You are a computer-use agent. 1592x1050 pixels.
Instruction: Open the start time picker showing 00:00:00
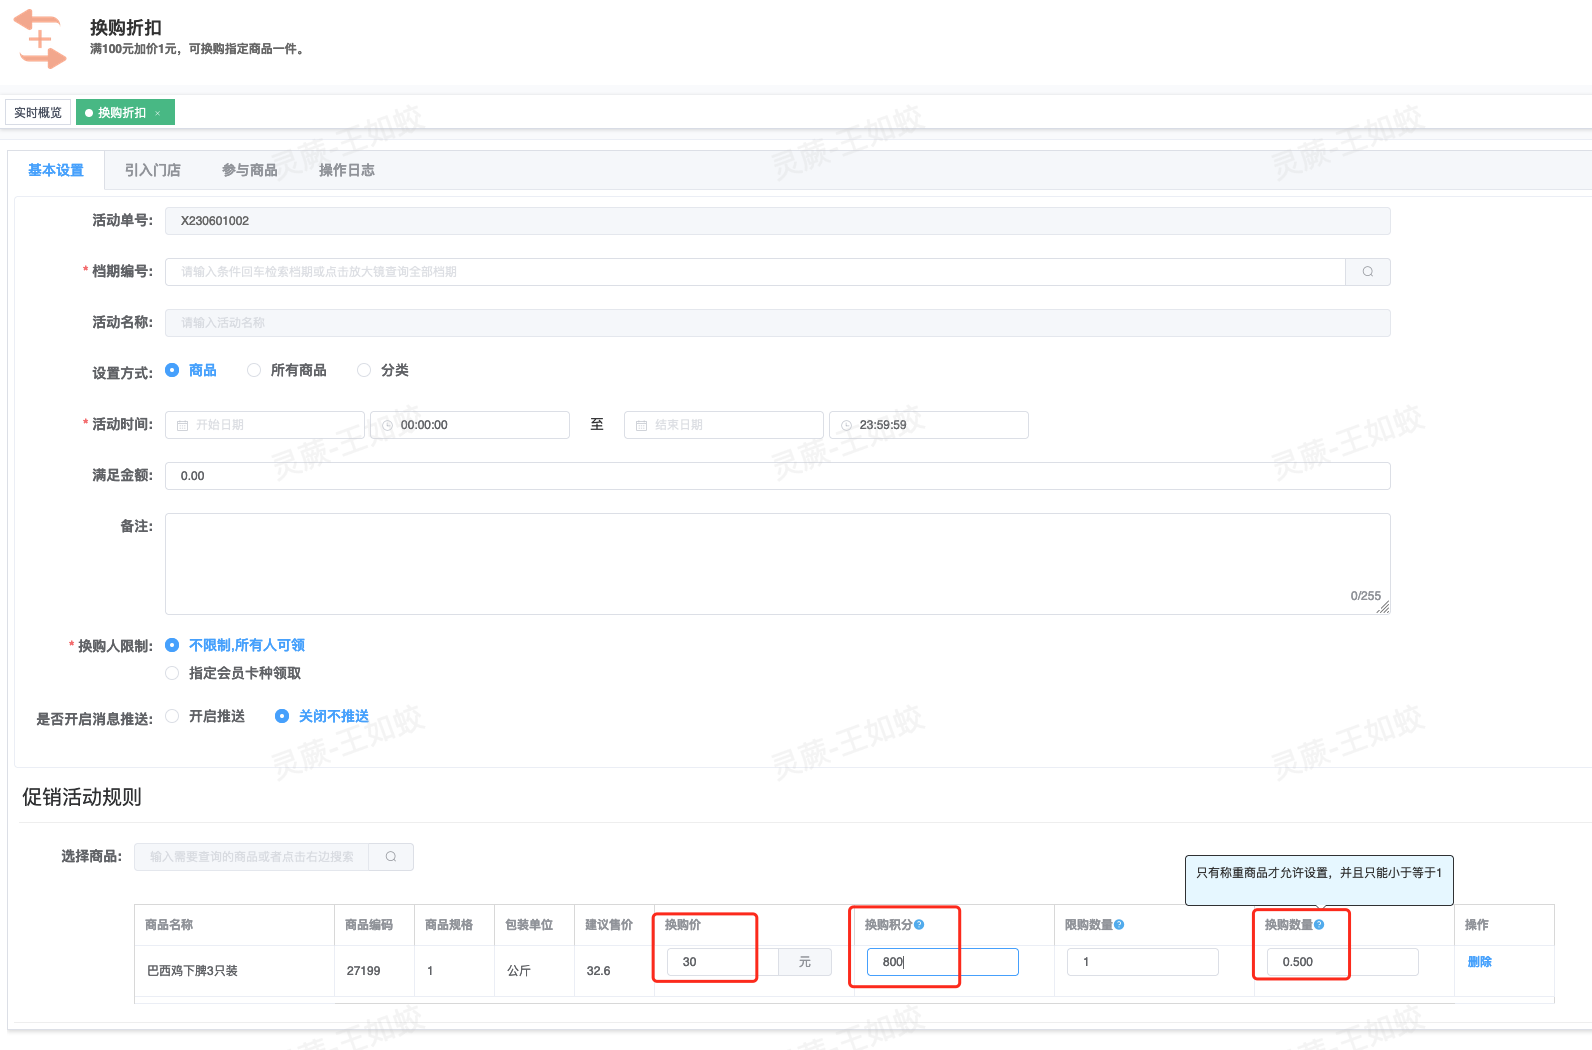(x=470, y=425)
